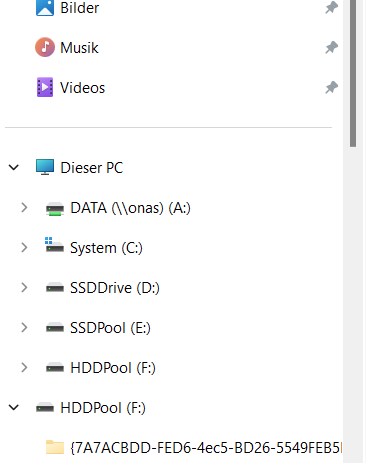Screen dimensions: 387x463
Task: Unpin Videos using its pin icon
Action: coord(331,87)
